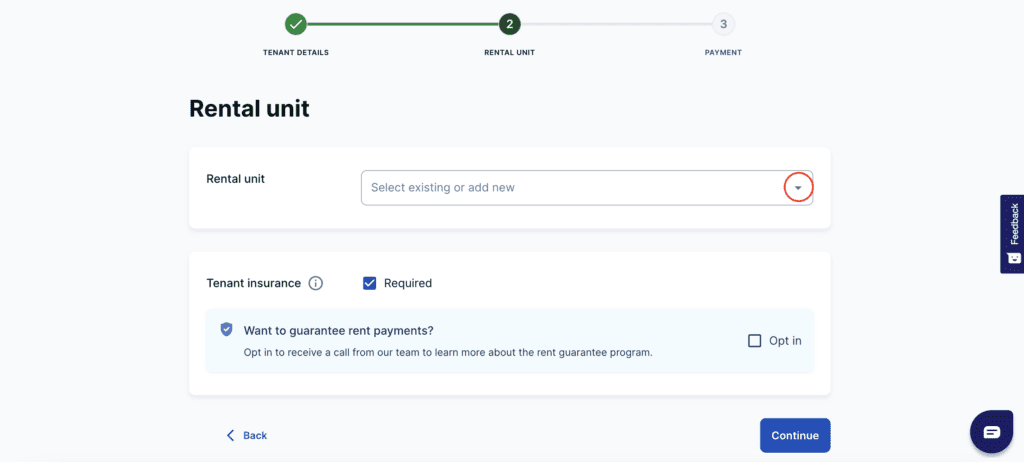Open the Feedback side tab
The width and height of the screenshot is (1024, 462).
[1013, 224]
